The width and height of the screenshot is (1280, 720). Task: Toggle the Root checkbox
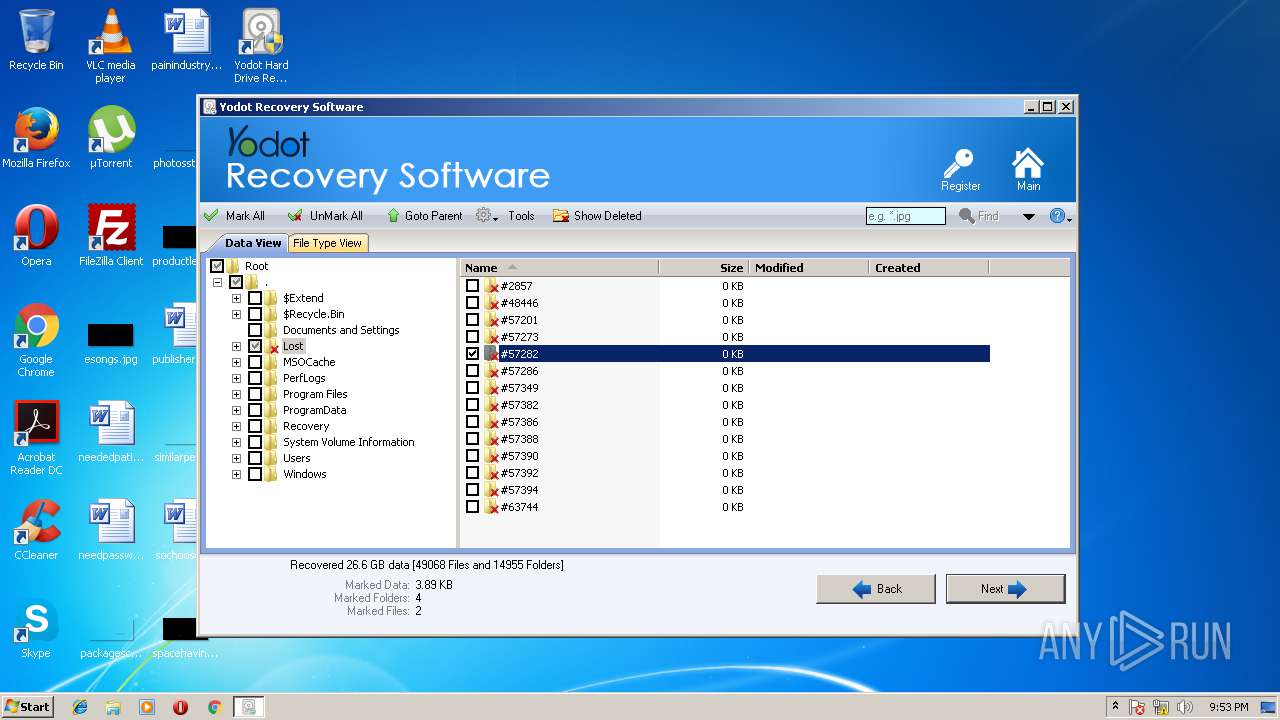pyautogui.click(x=217, y=266)
